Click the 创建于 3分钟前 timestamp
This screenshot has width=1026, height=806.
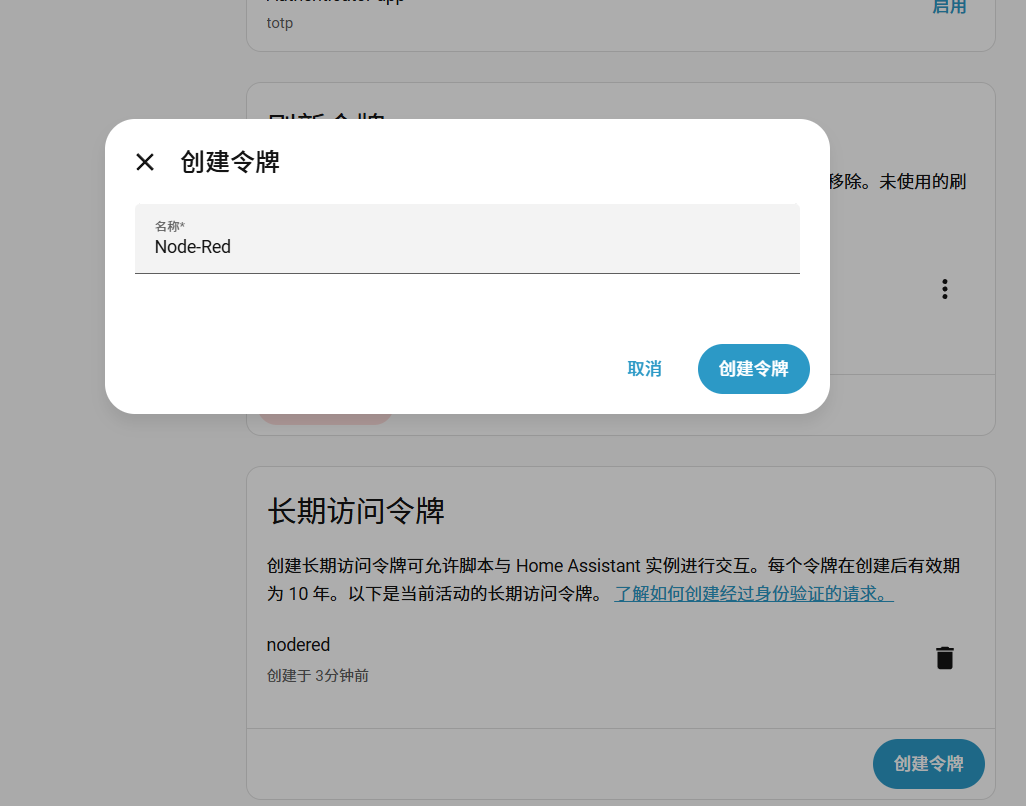pos(317,676)
